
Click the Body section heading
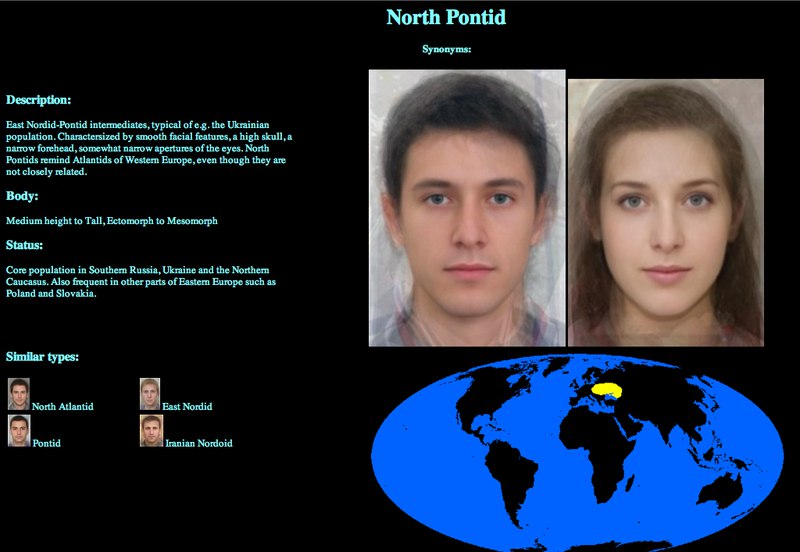pyautogui.click(x=22, y=196)
